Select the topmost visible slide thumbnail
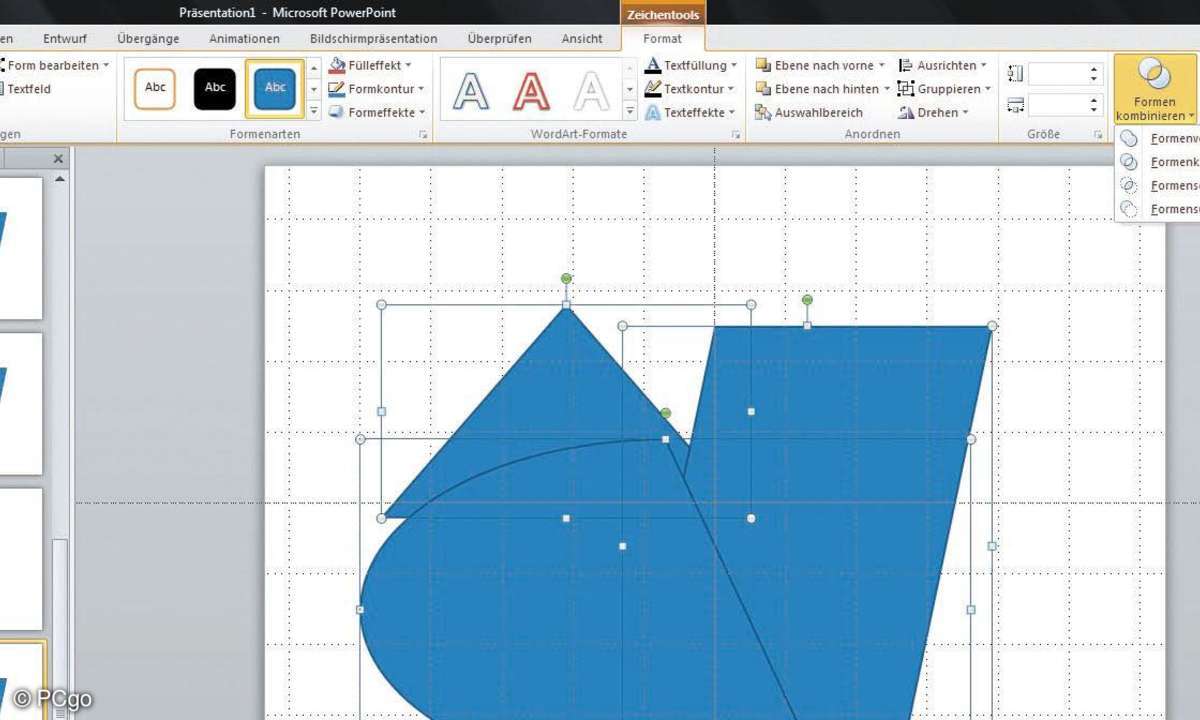 (x=21, y=249)
